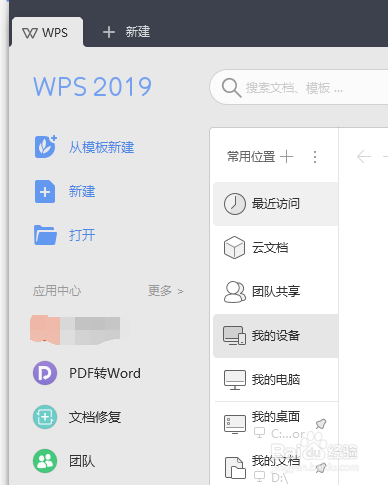
Task: Click the 最近访问 clock icon
Action: tap(235, 204)
